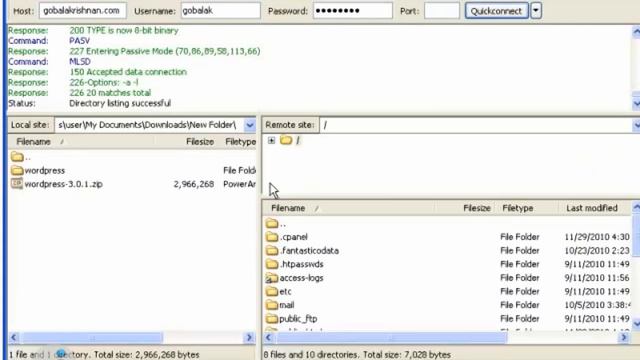Click the Local site path field
640x360 pixels.
pos(149,125)
